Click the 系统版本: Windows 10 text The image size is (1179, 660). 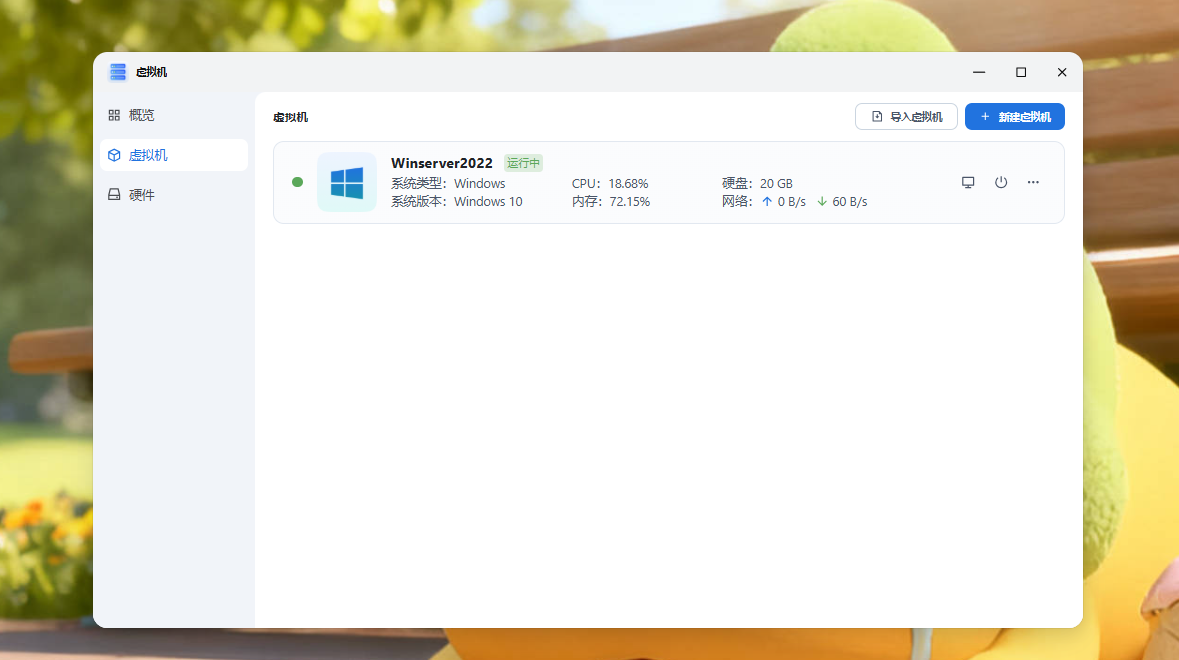pyautogui.click(x=456, y=201)
